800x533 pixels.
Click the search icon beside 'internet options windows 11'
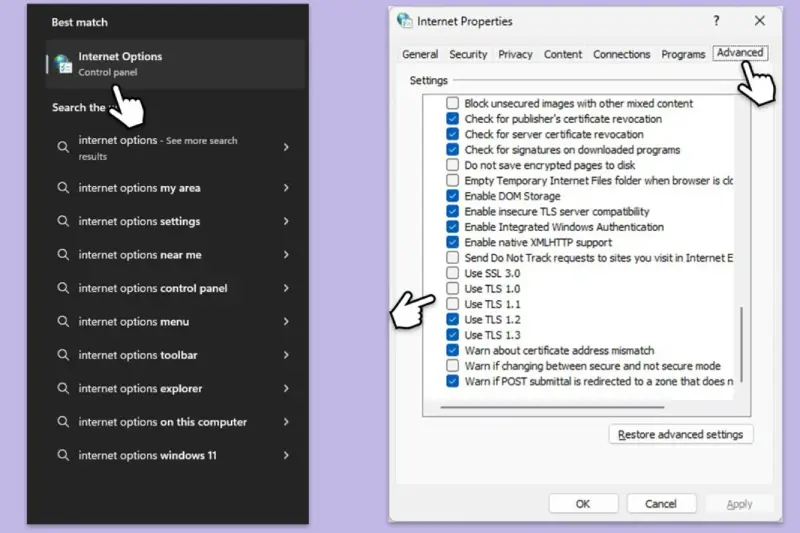[63, 455]
